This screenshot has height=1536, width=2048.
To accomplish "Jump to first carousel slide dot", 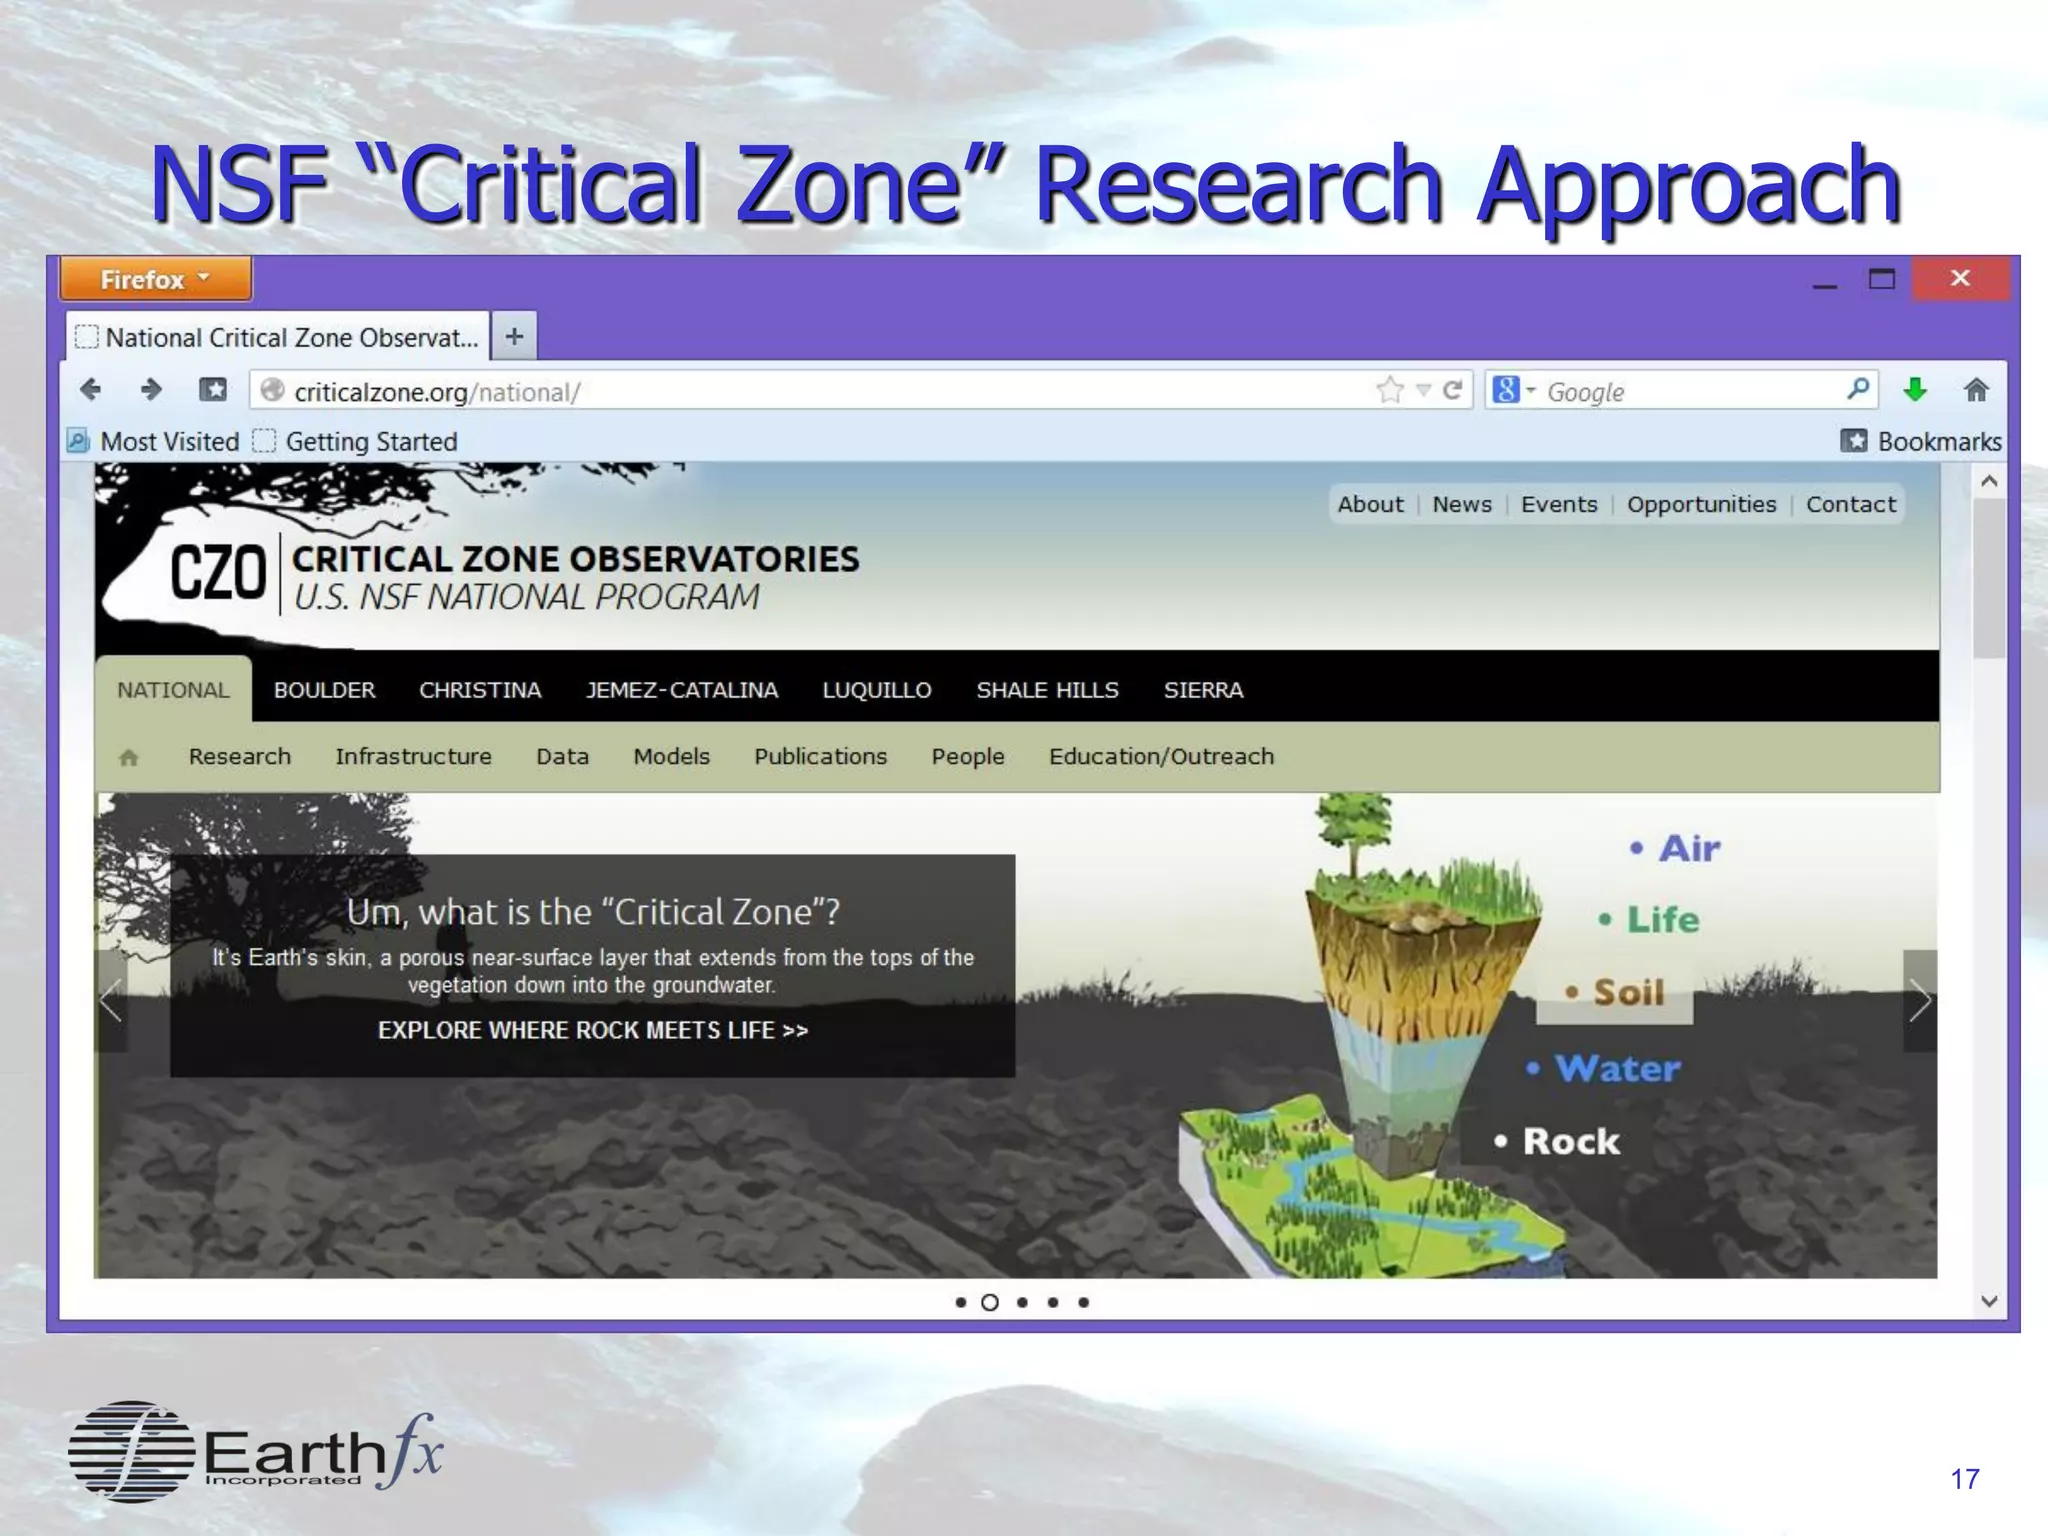I will pyautogui.click(x=960, y=1302).
